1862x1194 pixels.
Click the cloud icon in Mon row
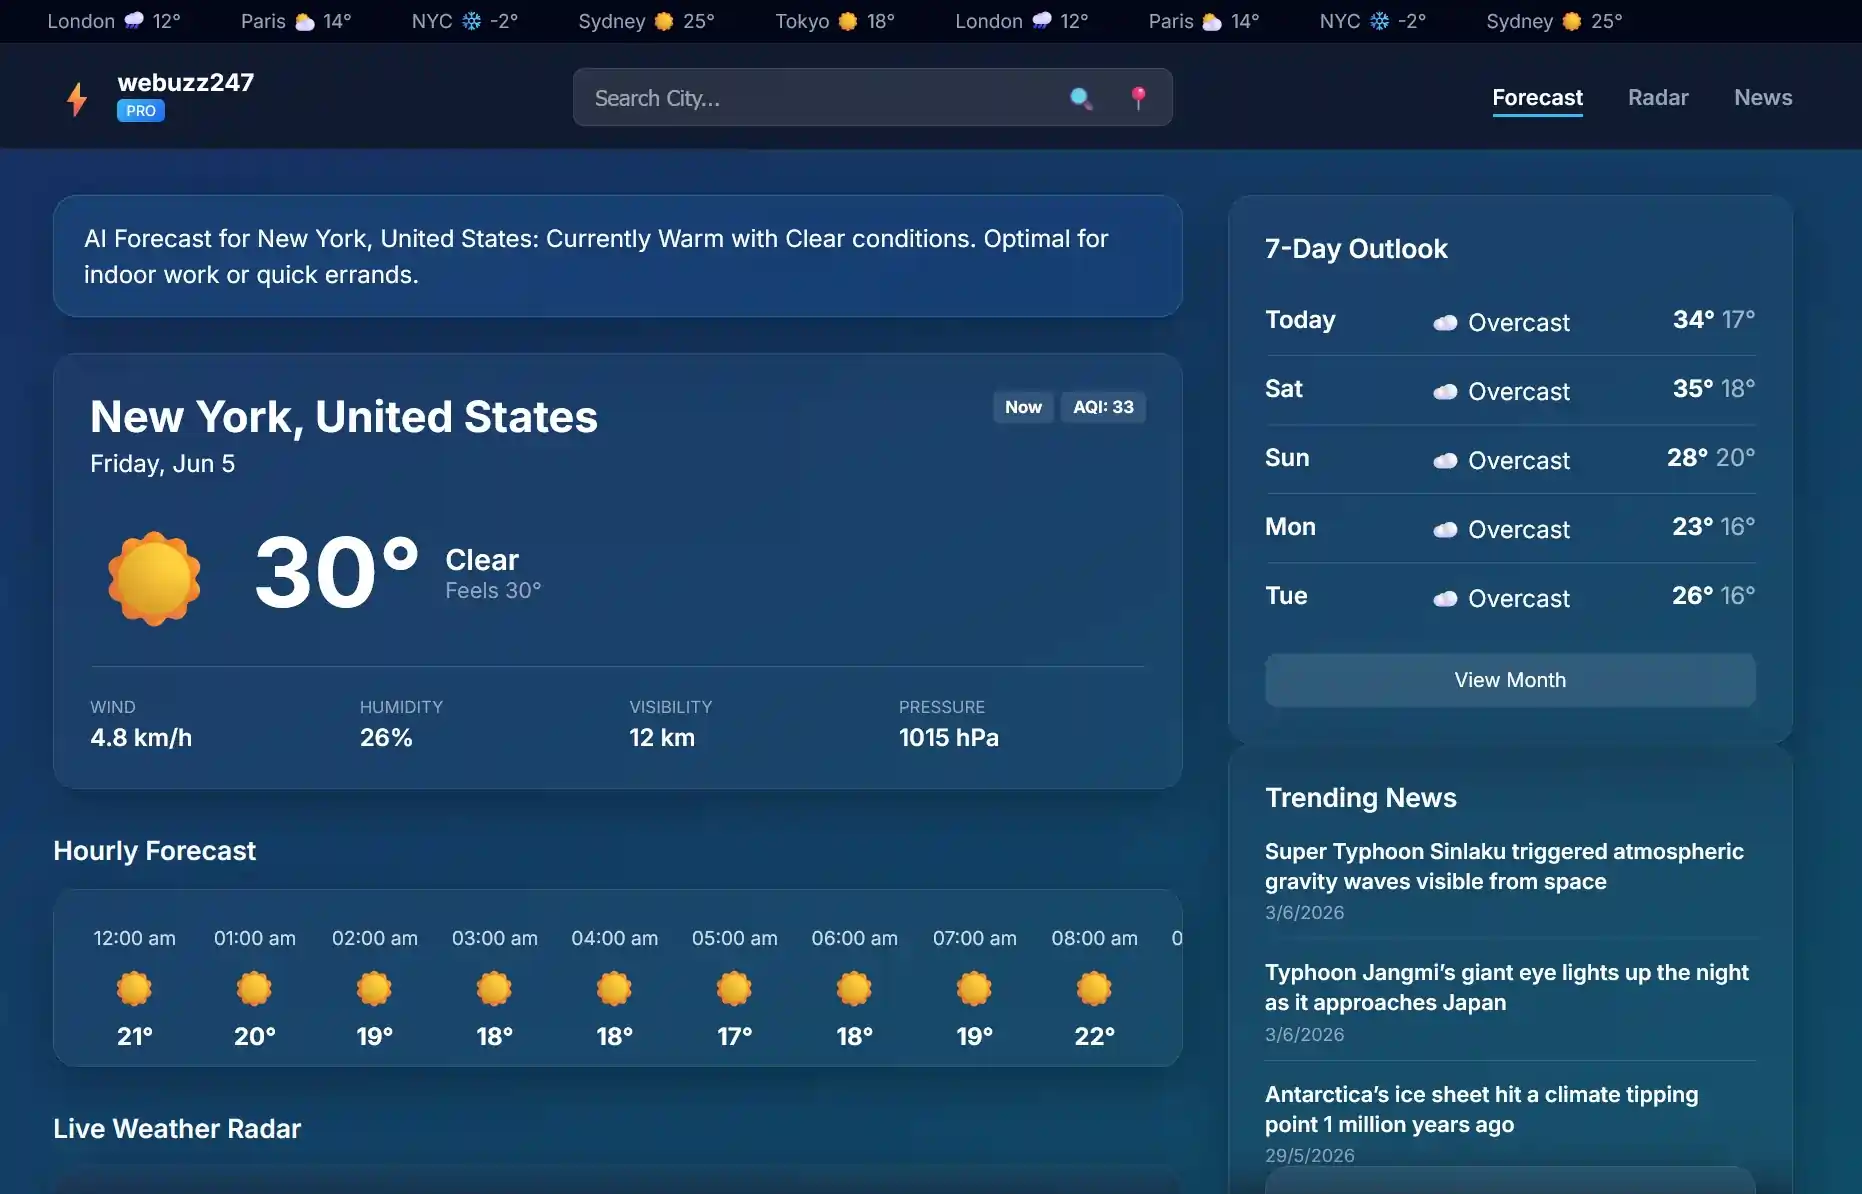point(1445,530)
